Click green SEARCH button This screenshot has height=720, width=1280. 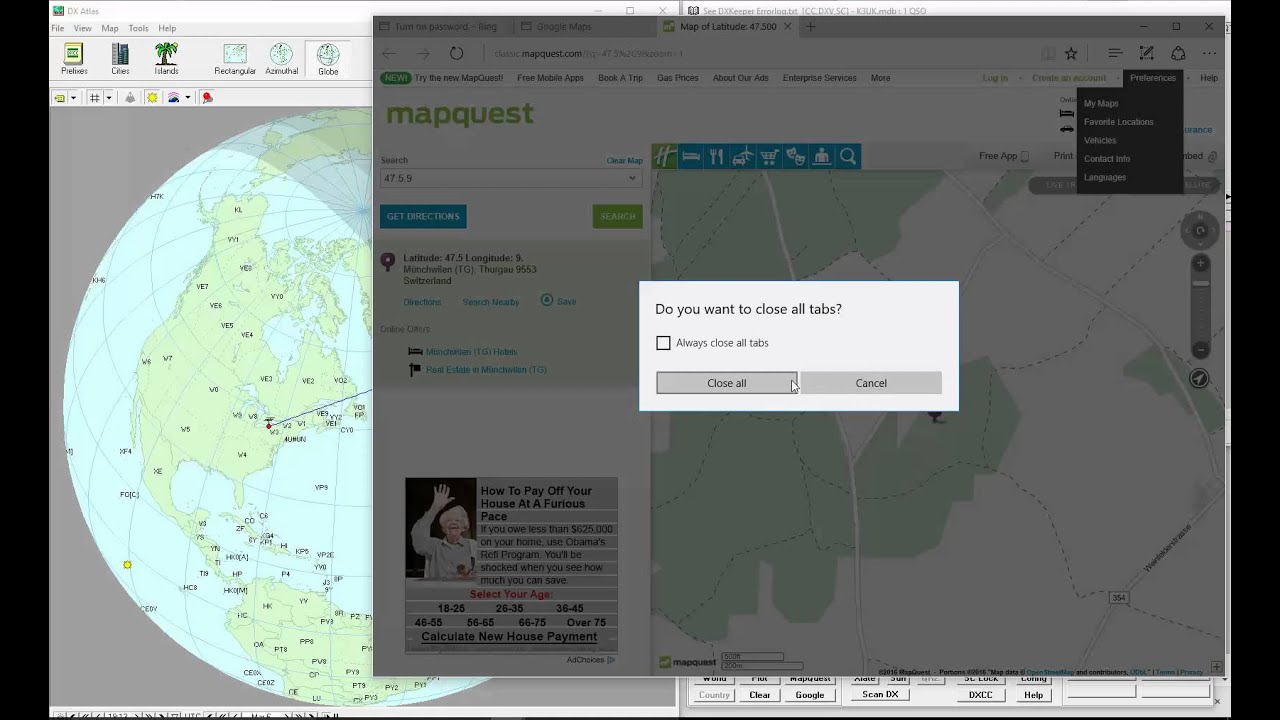pos(618,216)
